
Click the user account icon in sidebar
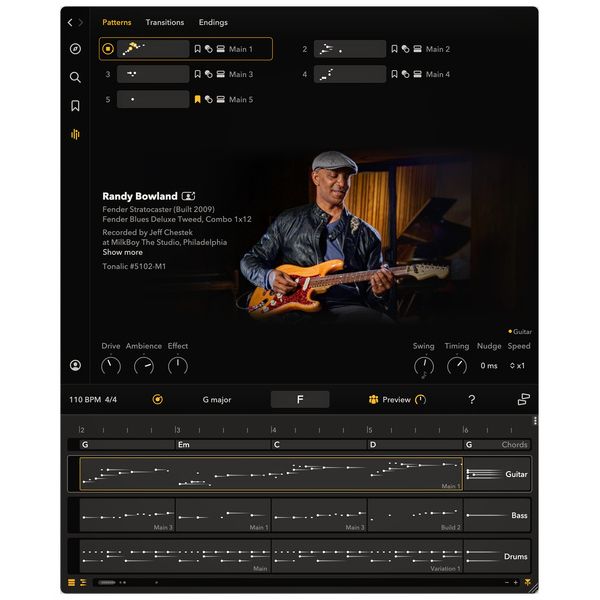coord(75,366)
